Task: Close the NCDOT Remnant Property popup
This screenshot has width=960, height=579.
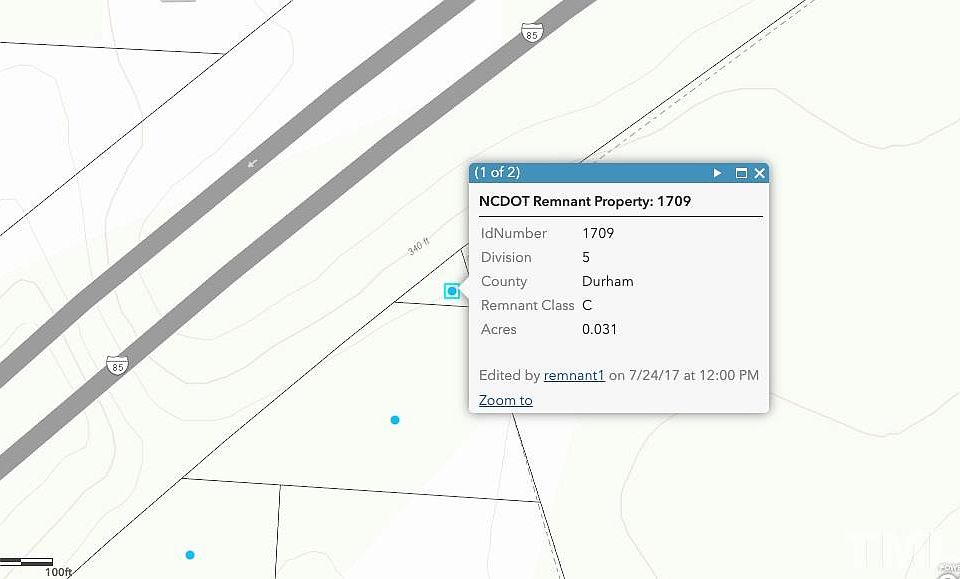Action: [x=760, y=173]
